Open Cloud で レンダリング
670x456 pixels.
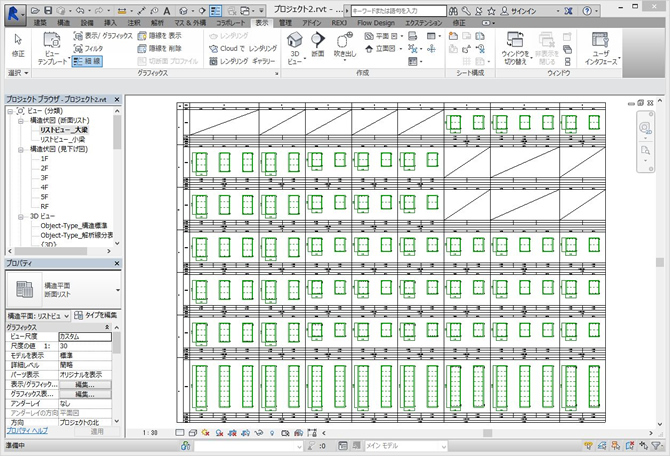243,48
